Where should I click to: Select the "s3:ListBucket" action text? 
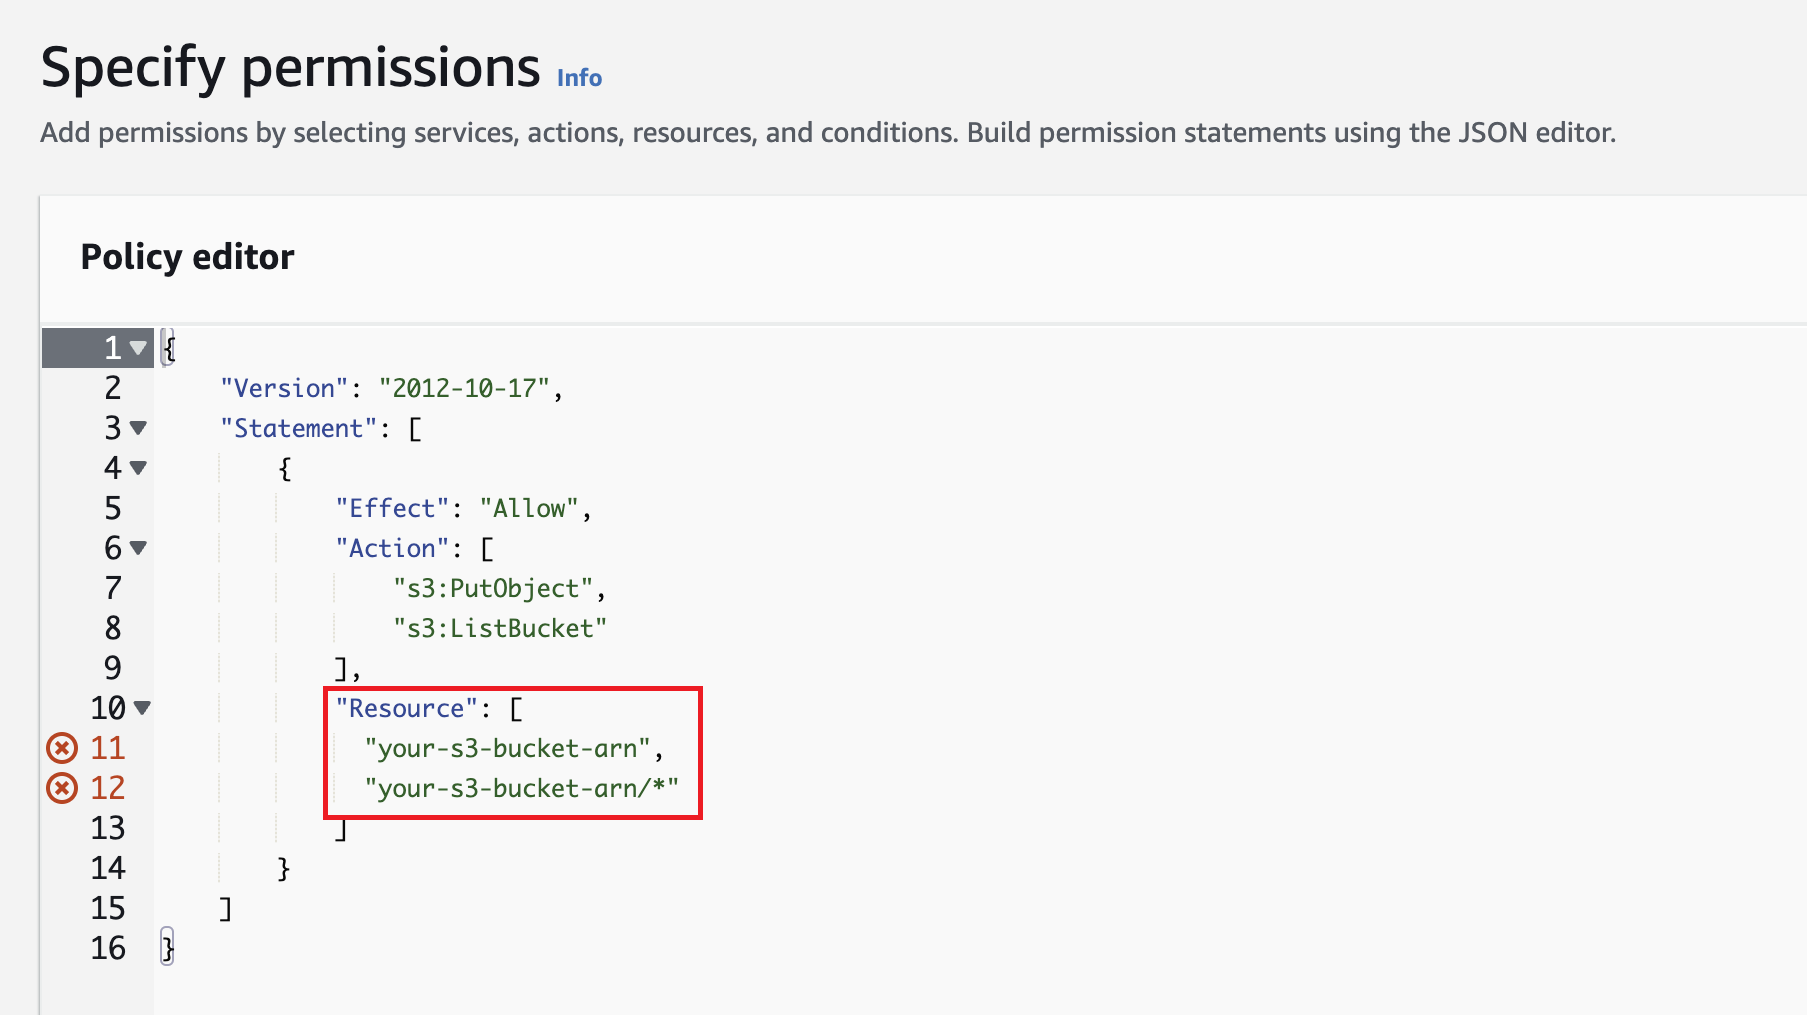tap(498, 628)
